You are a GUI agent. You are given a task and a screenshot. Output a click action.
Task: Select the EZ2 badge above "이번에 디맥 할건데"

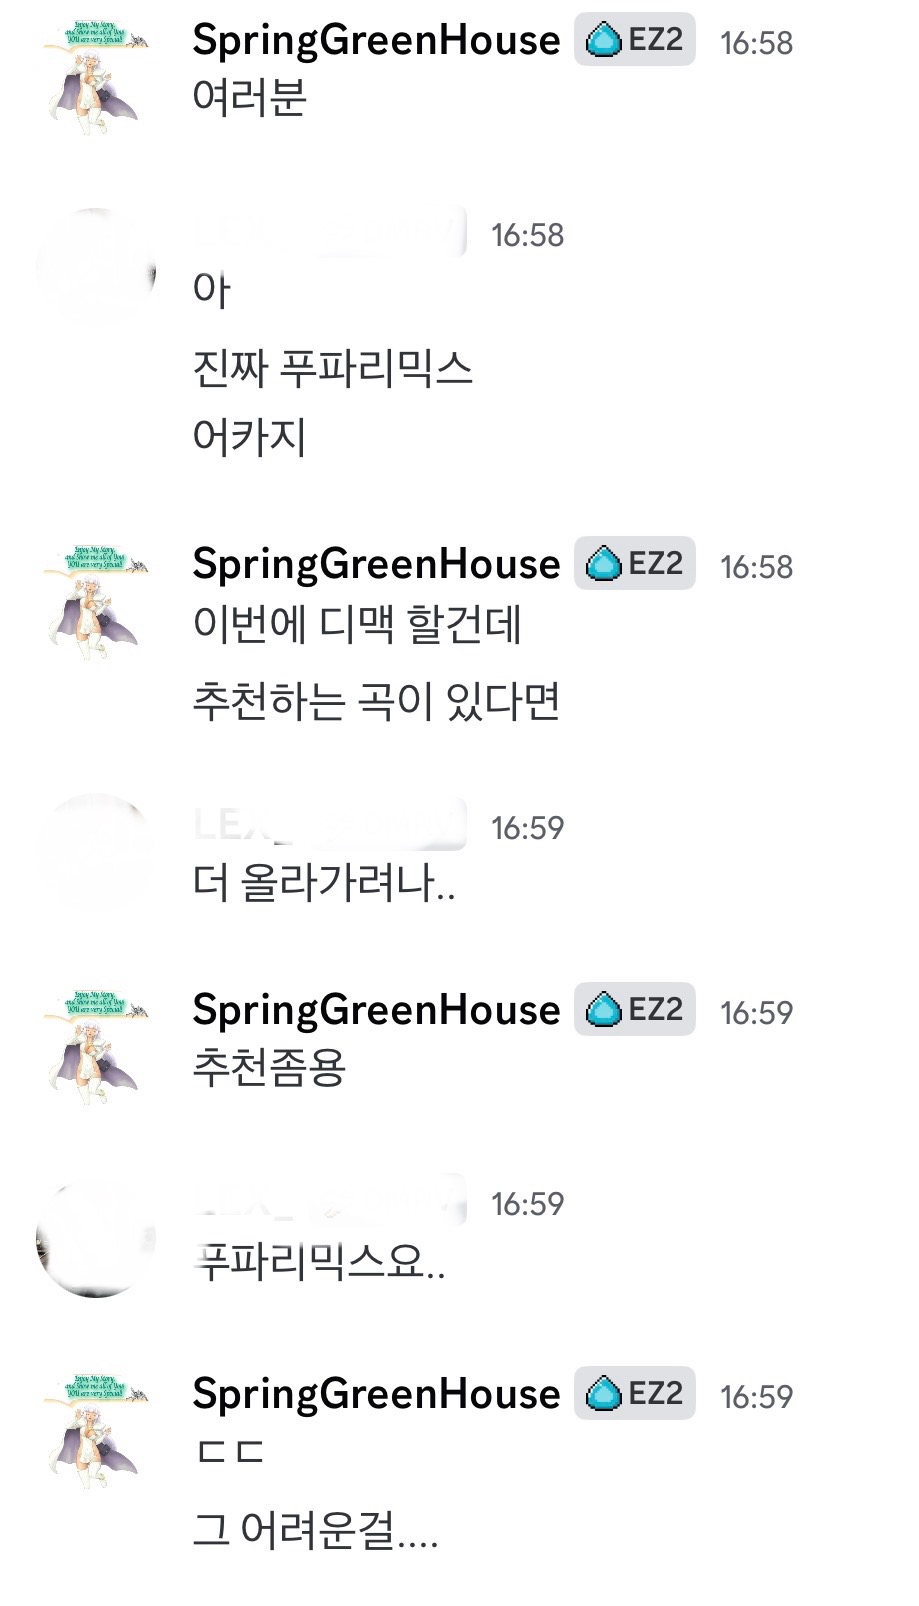pos(634,564)
